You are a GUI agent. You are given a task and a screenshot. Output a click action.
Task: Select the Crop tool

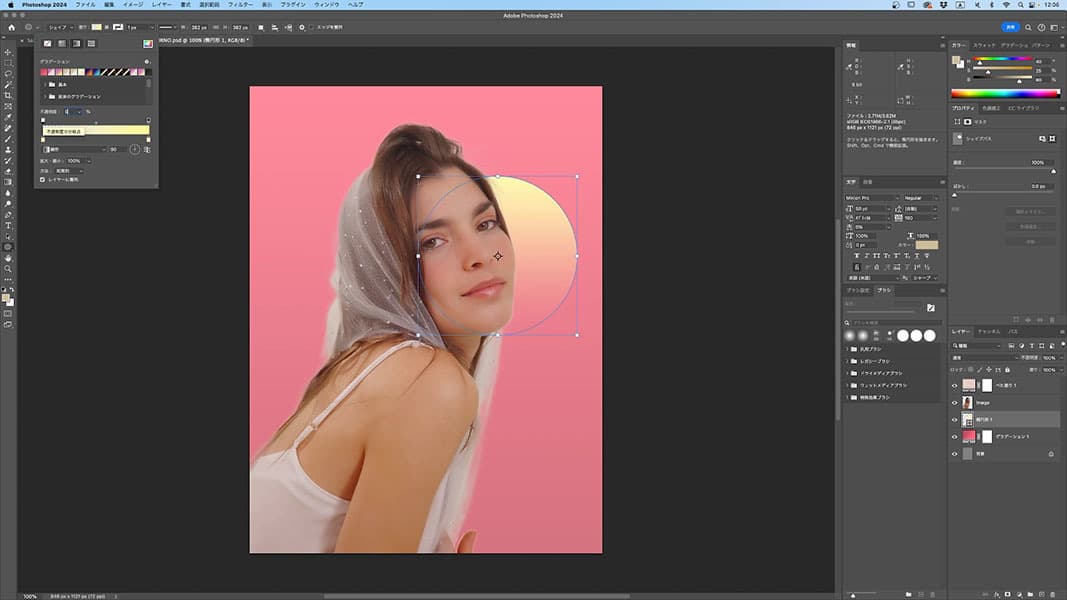point(8,95)
